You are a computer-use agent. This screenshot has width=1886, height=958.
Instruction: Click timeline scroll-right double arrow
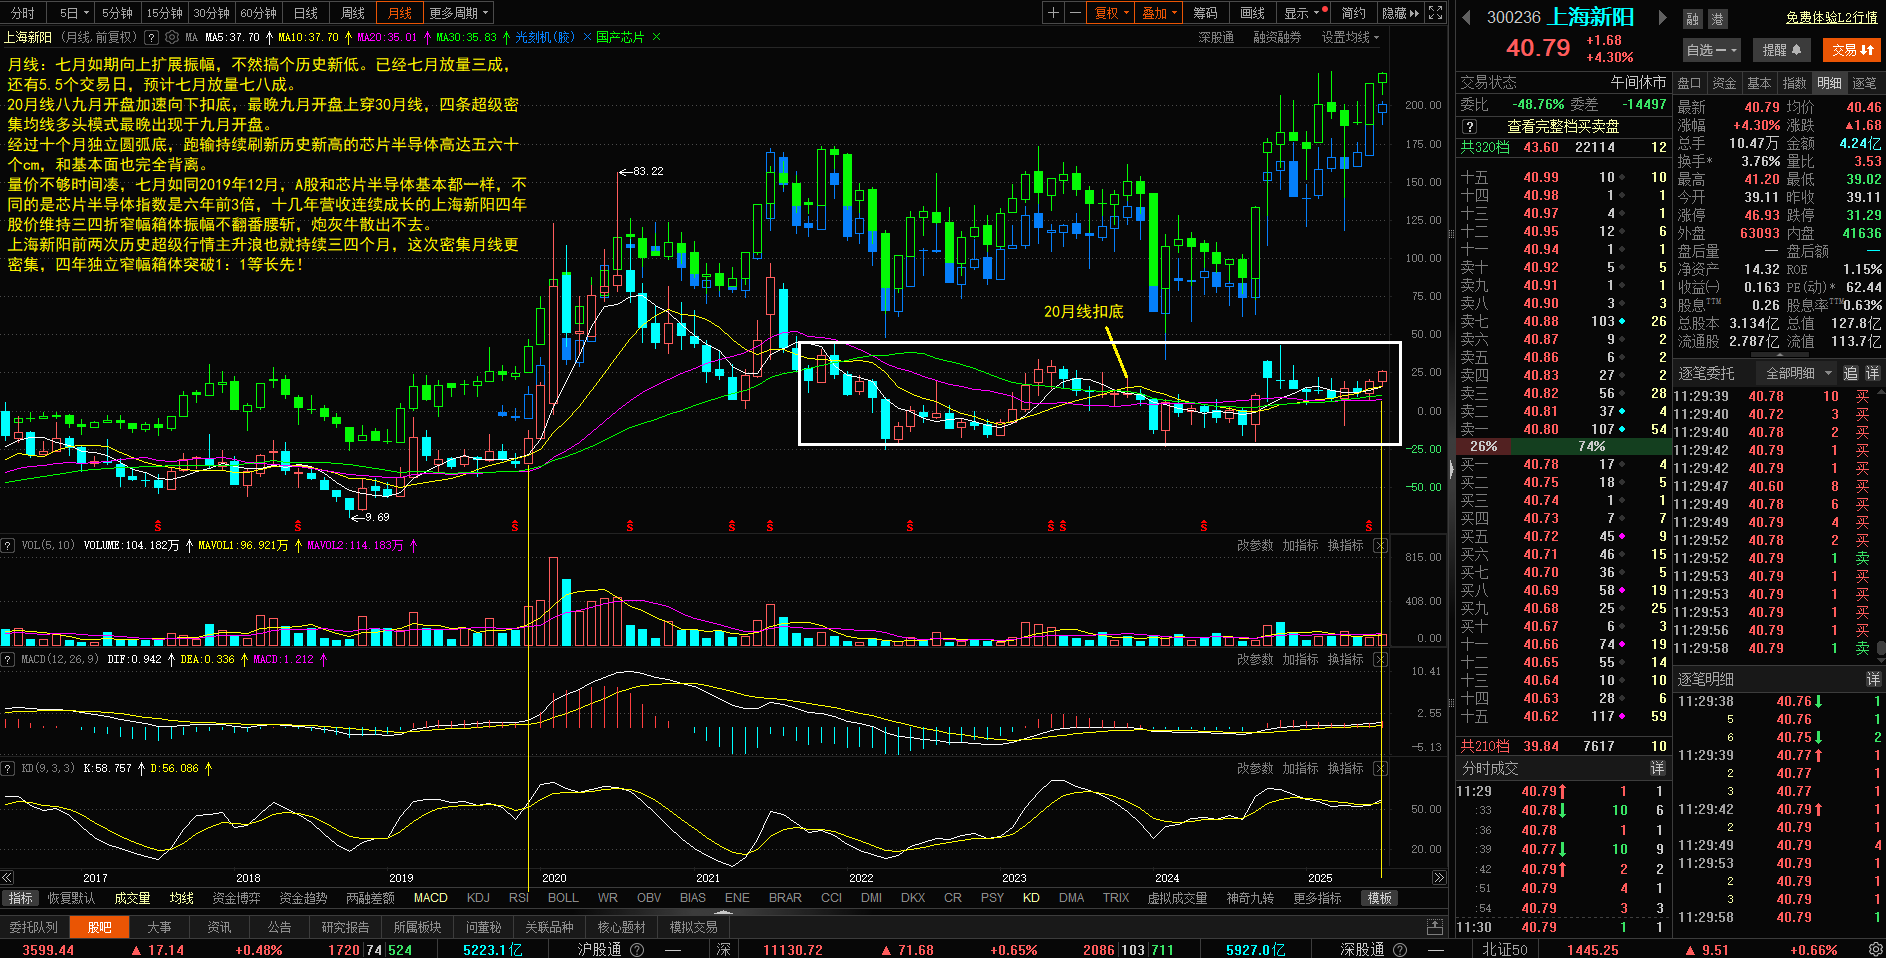[x=1439, y=878]
